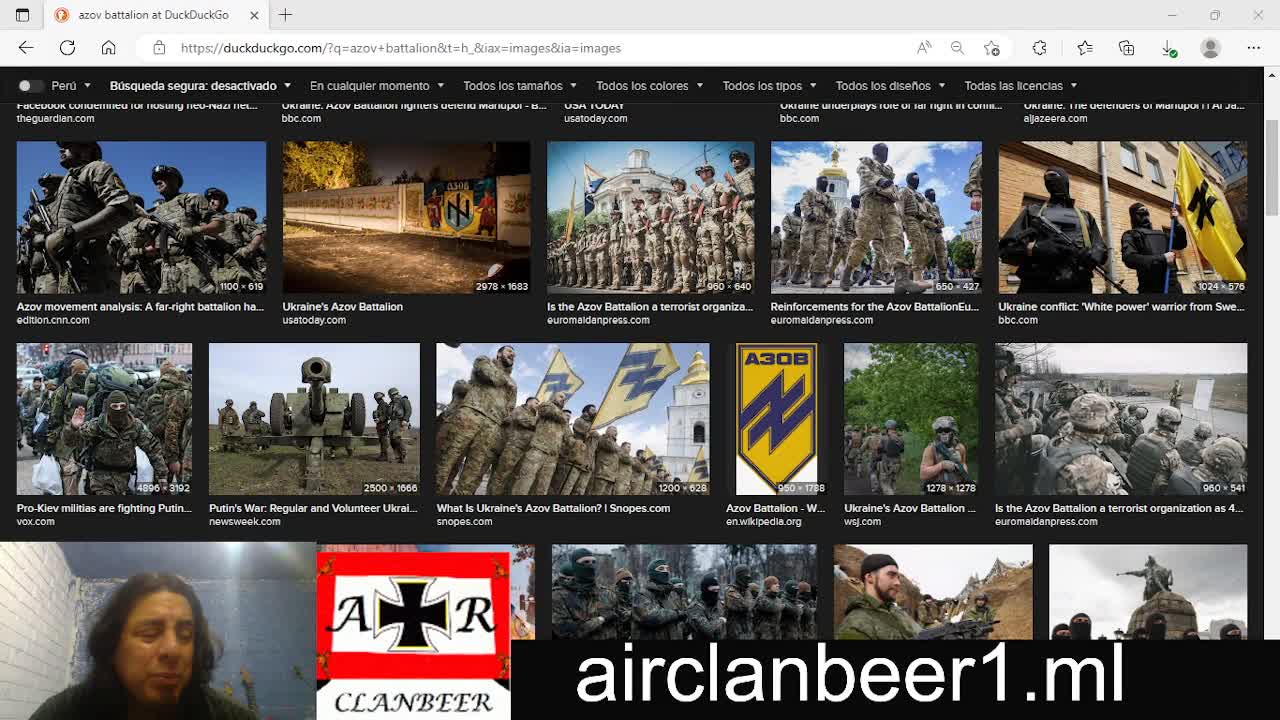Click the zoom out magnifier icon

(957, 48)
